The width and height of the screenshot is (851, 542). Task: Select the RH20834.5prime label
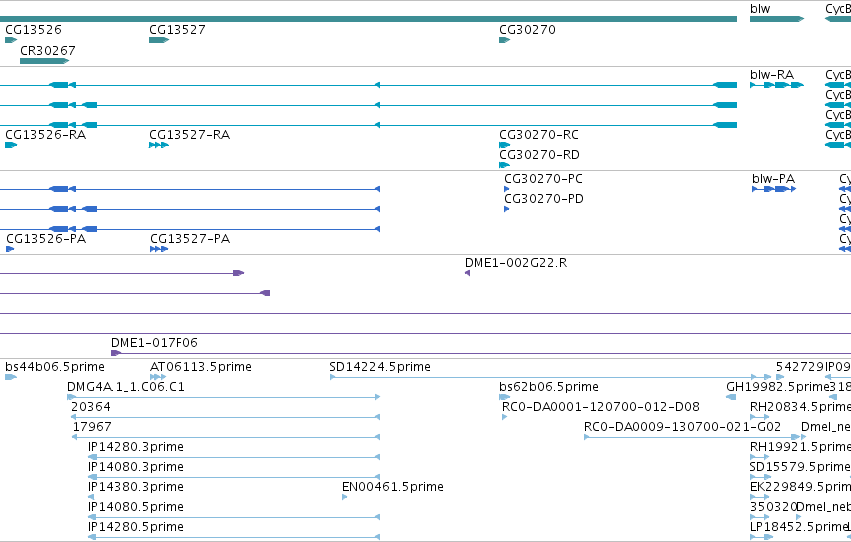pyautogui.click(x=801, y=407)
